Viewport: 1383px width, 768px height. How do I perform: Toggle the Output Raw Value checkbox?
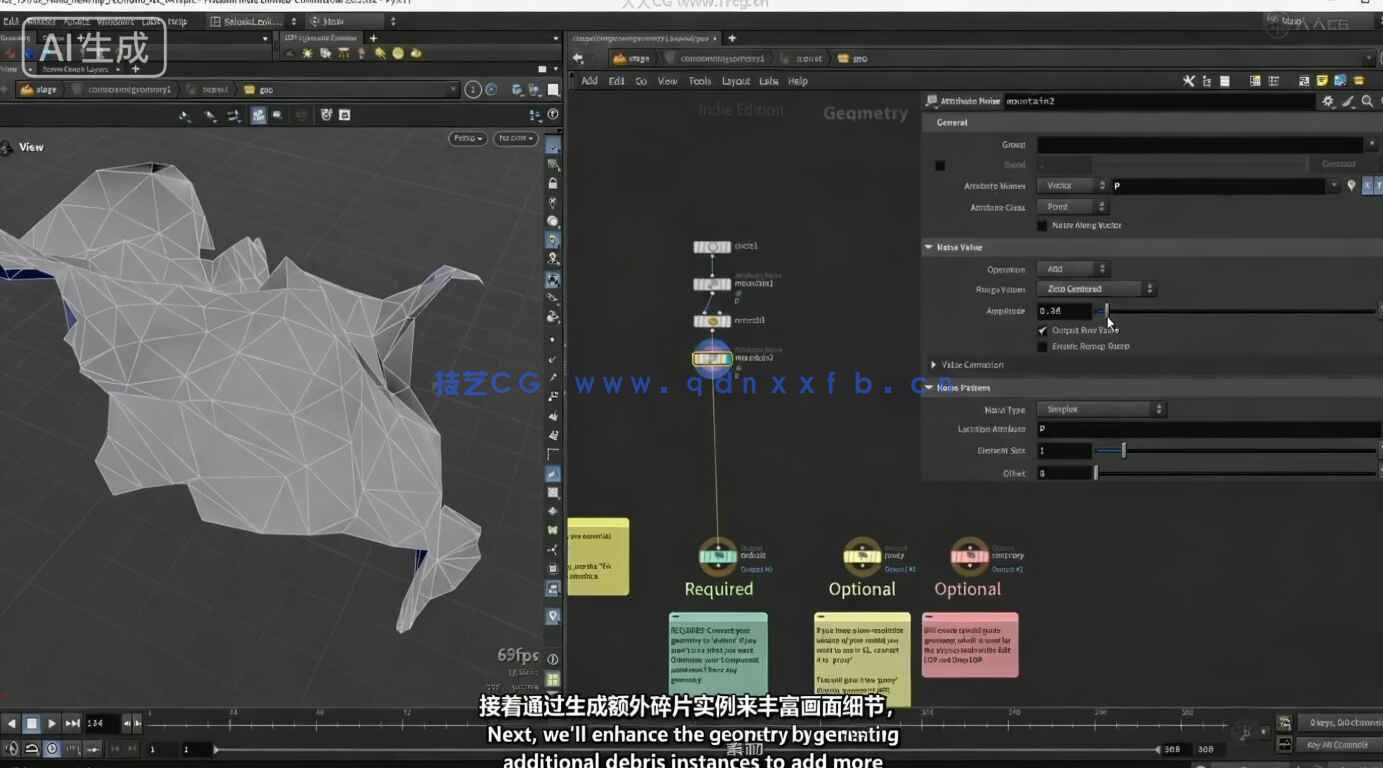tap(1043, 330)
